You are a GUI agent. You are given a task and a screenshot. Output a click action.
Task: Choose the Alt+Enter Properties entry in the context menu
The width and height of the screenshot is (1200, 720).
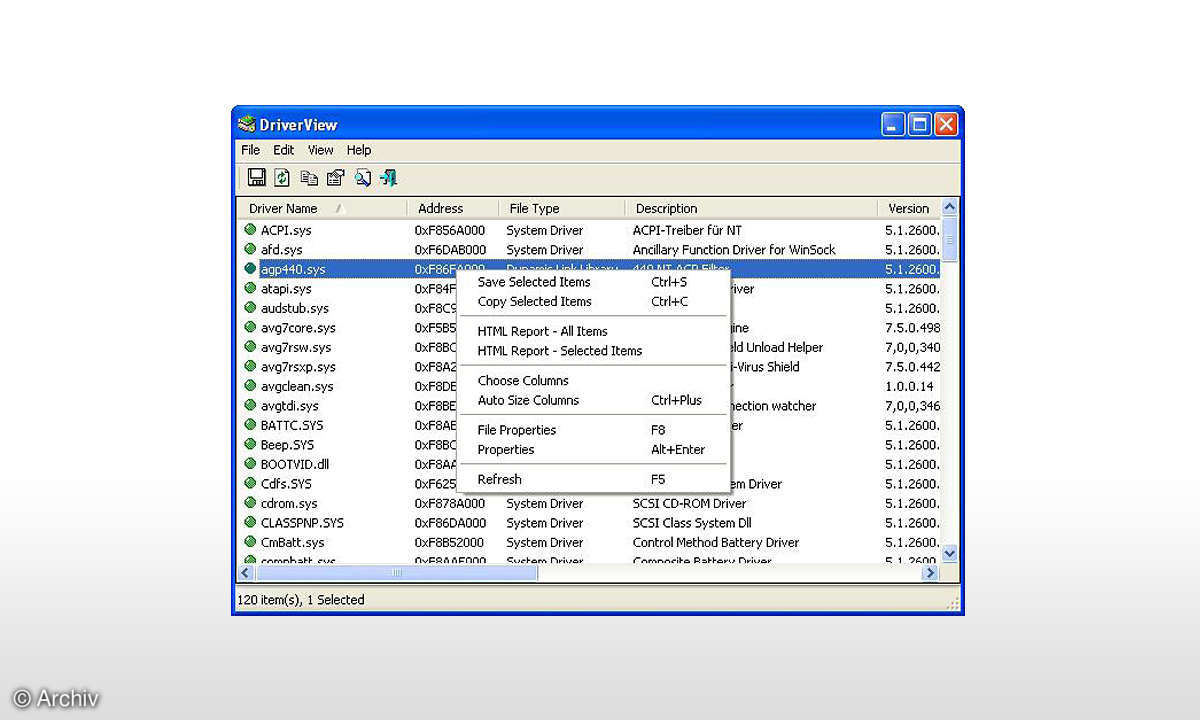(x=593, y=449)
